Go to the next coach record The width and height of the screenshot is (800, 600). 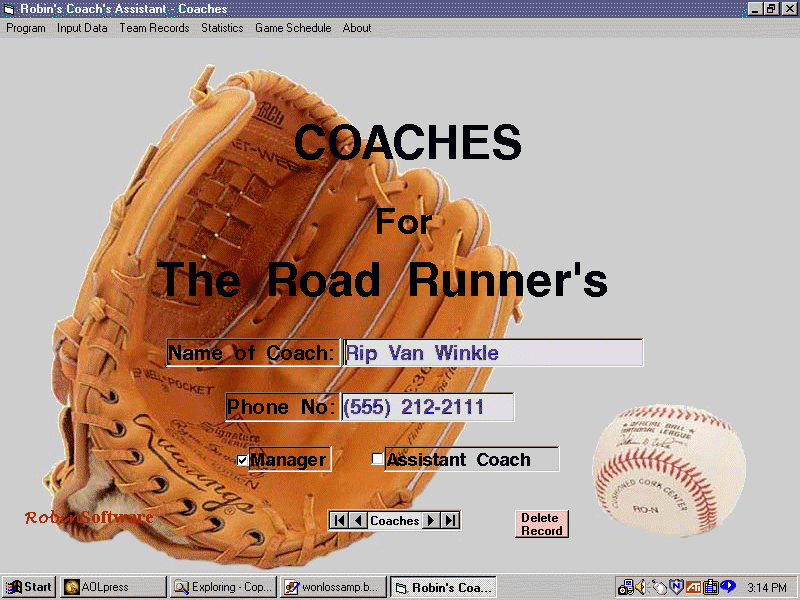click(x=431, y=520)
